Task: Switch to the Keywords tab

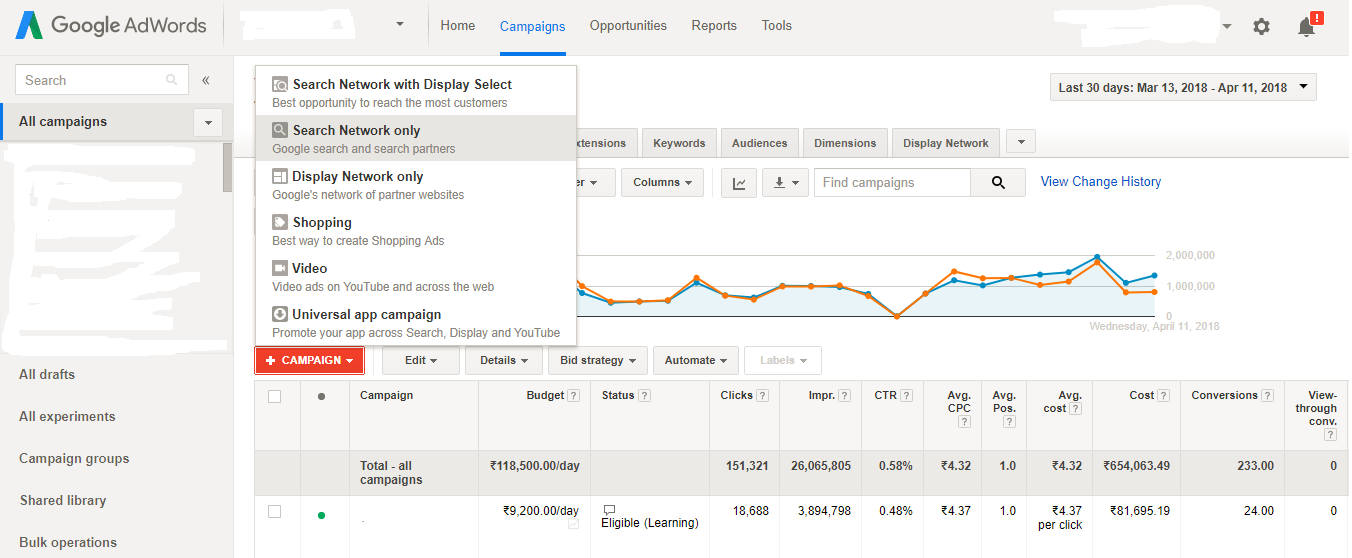Action: pyautogui.click(x=679, y=143)
